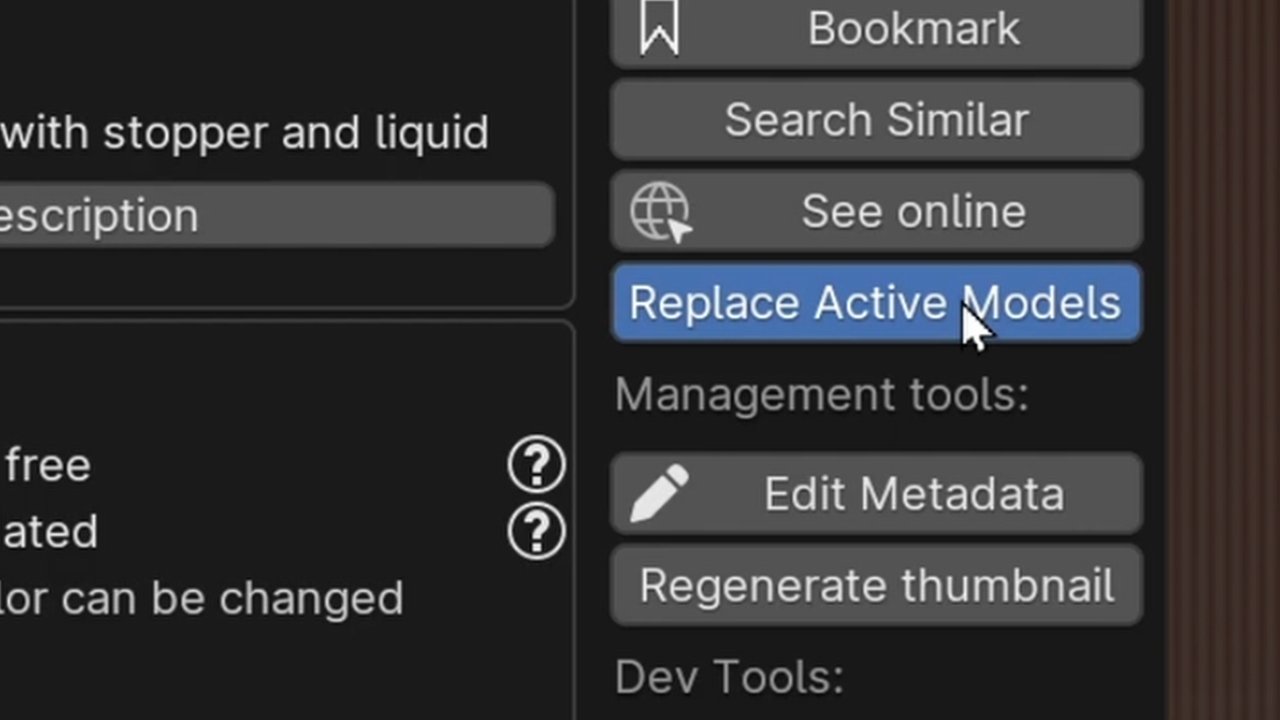This screenshot has width=1280, height=720.
Task: Click the bookmark ribbon icon
Action: coord(659,27)
